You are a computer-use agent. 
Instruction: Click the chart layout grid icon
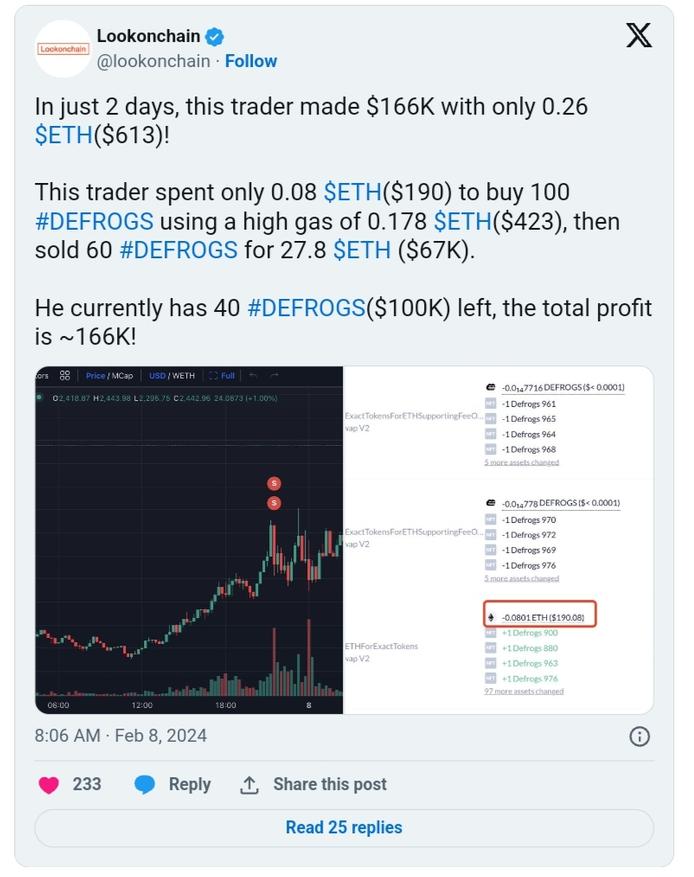(x=65, y=376)
